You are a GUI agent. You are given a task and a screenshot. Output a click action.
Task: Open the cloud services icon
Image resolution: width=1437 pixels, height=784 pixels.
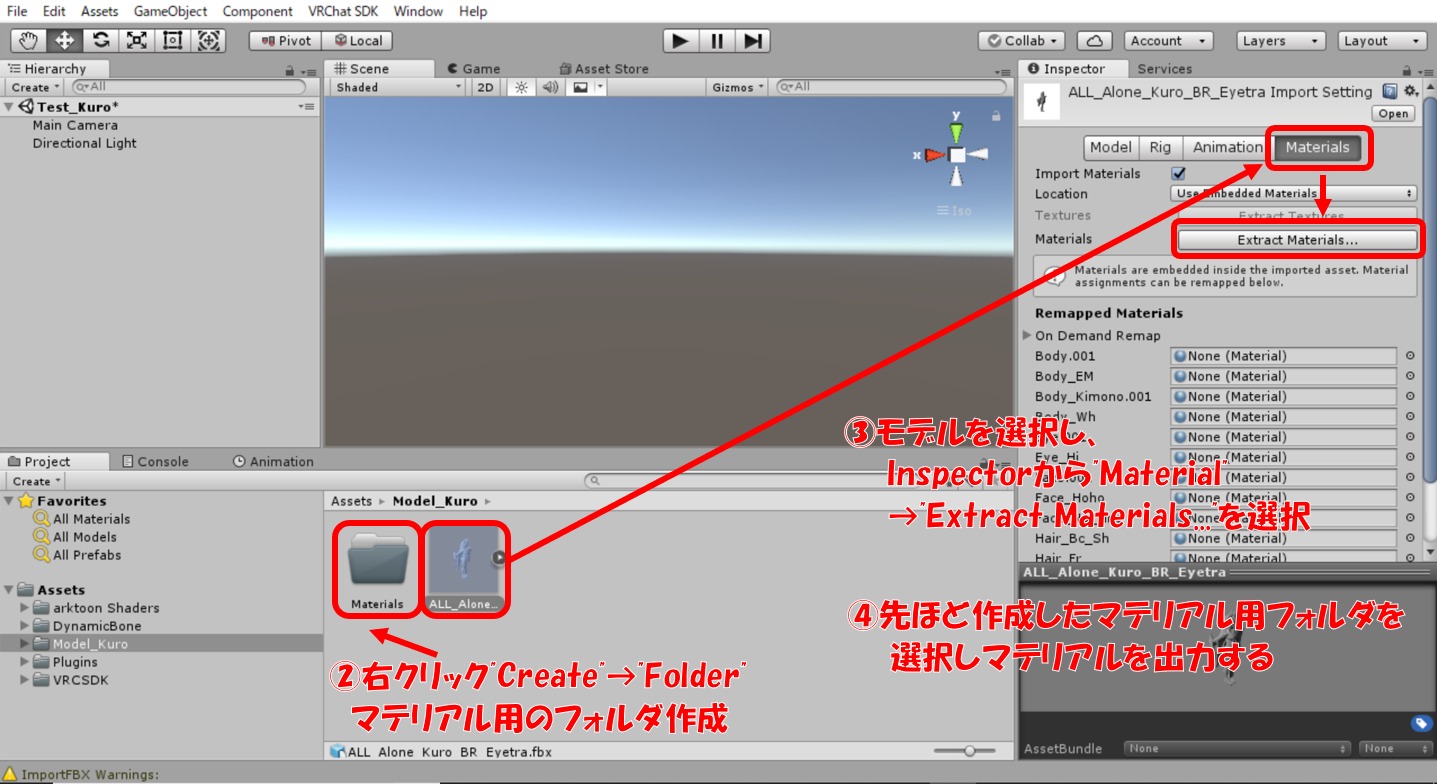pyautogui.click(x=1095, y=41)
